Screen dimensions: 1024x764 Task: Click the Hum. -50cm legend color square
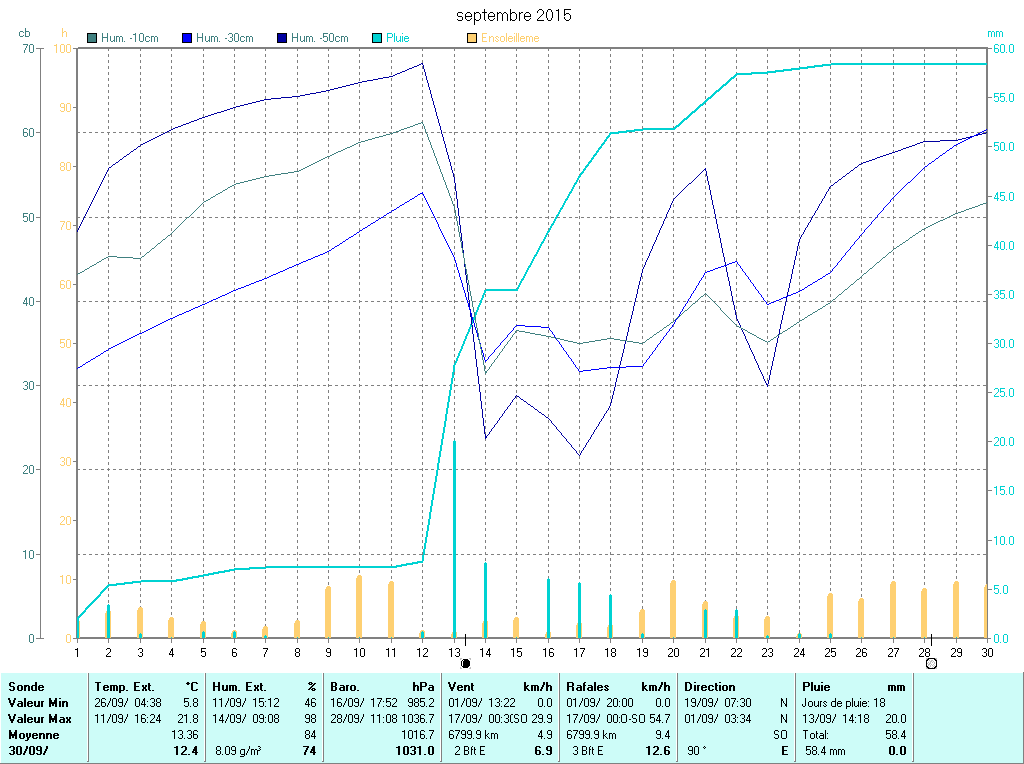point(282,38)
